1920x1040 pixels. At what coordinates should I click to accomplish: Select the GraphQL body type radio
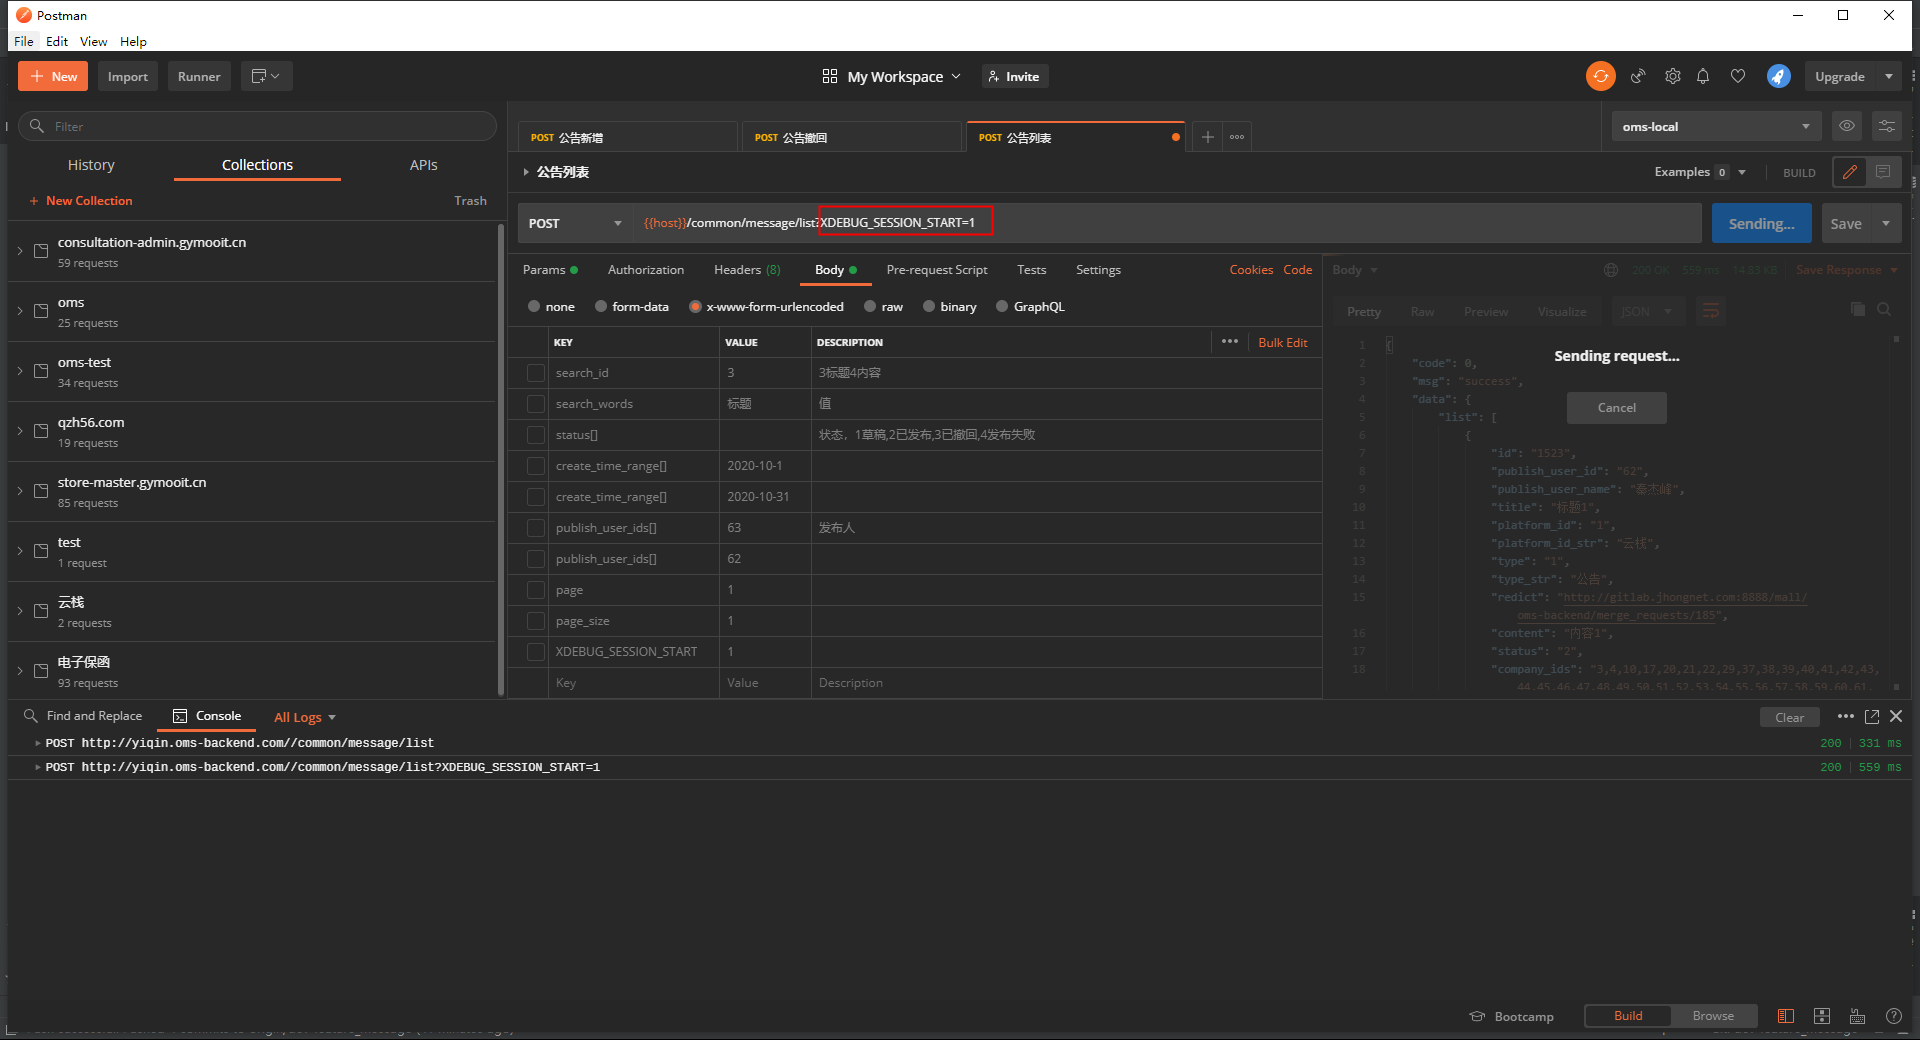click(x=1002, y=307)
